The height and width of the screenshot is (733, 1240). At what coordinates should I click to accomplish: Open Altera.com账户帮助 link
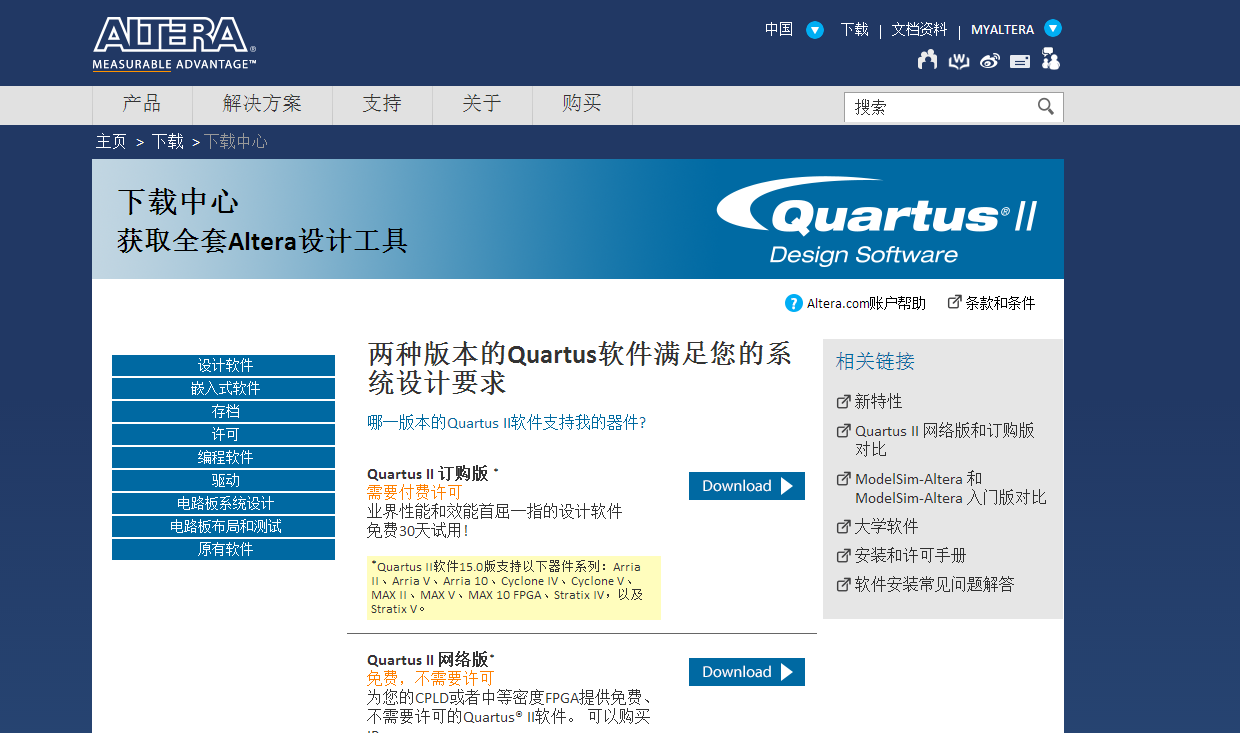[x=866, y=303]
